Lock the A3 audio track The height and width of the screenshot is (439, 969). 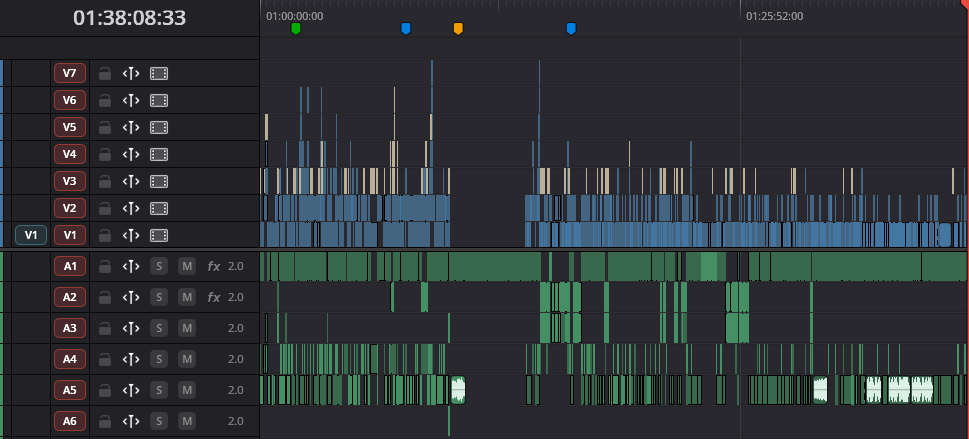pos(105,328)
